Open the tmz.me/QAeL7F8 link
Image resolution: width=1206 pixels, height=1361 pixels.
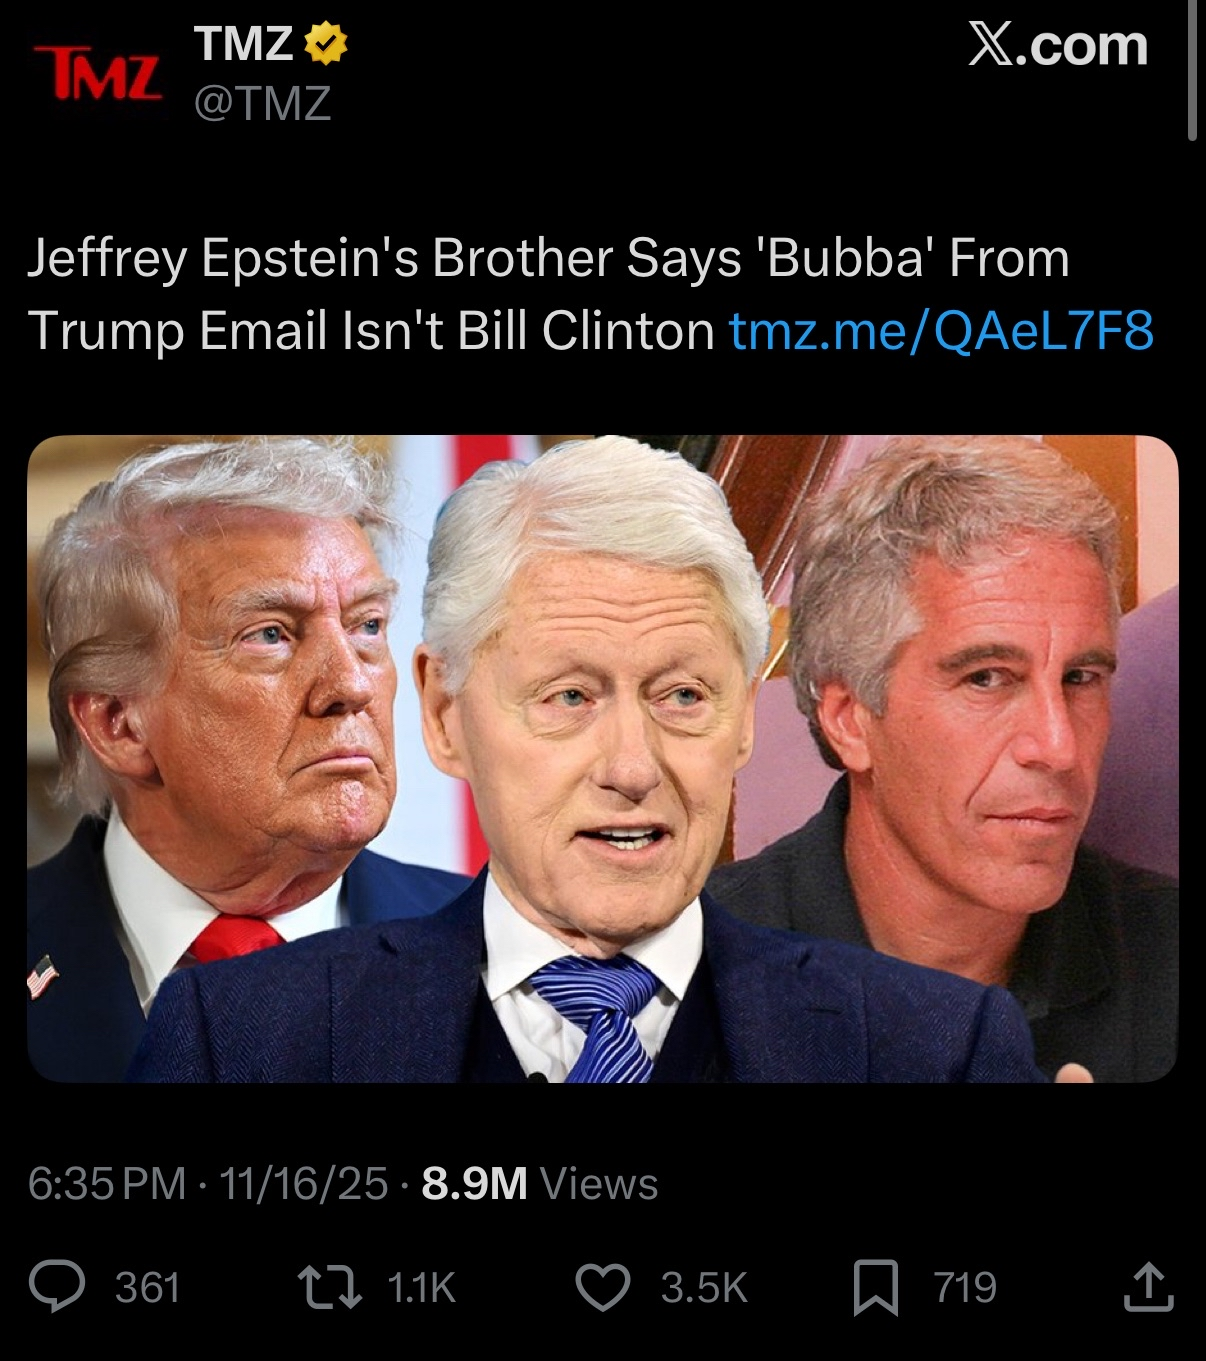(941, 331)
